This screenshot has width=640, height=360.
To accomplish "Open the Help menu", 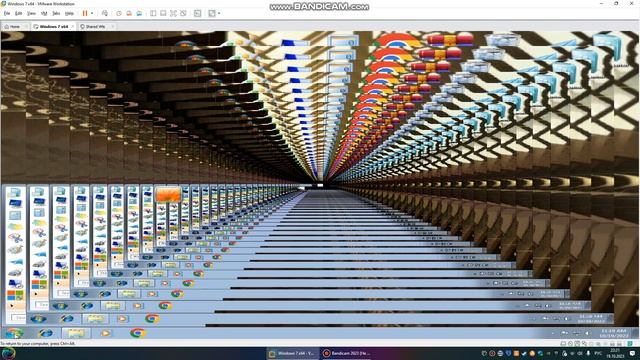I will coord(69,13).
